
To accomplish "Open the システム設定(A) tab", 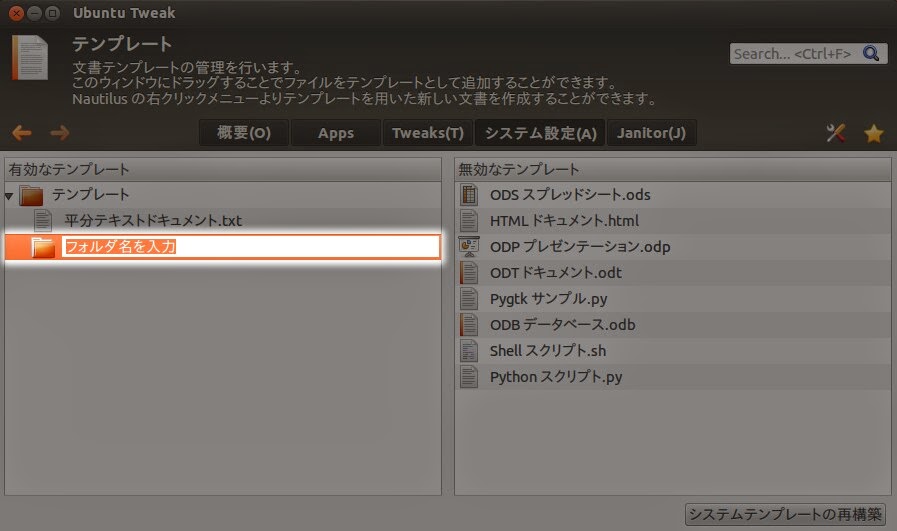I will [540, 133].
